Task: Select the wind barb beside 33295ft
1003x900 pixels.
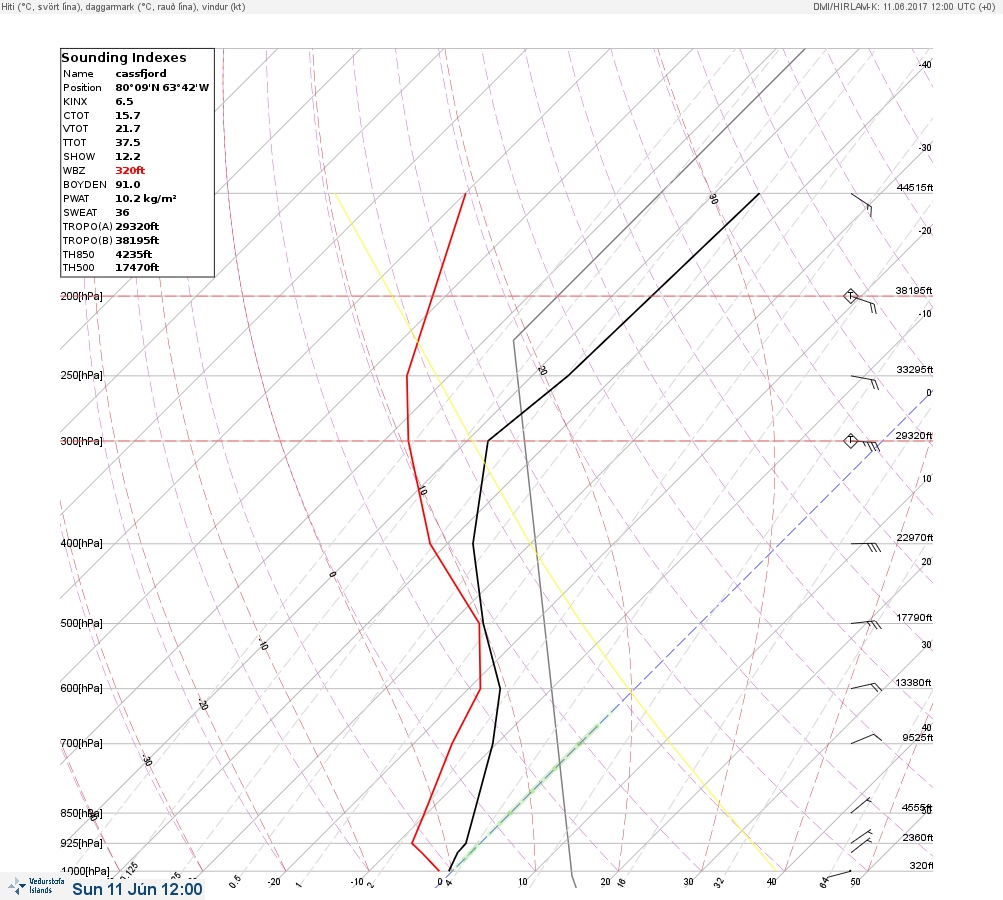Action: click(x=865, y=382)
